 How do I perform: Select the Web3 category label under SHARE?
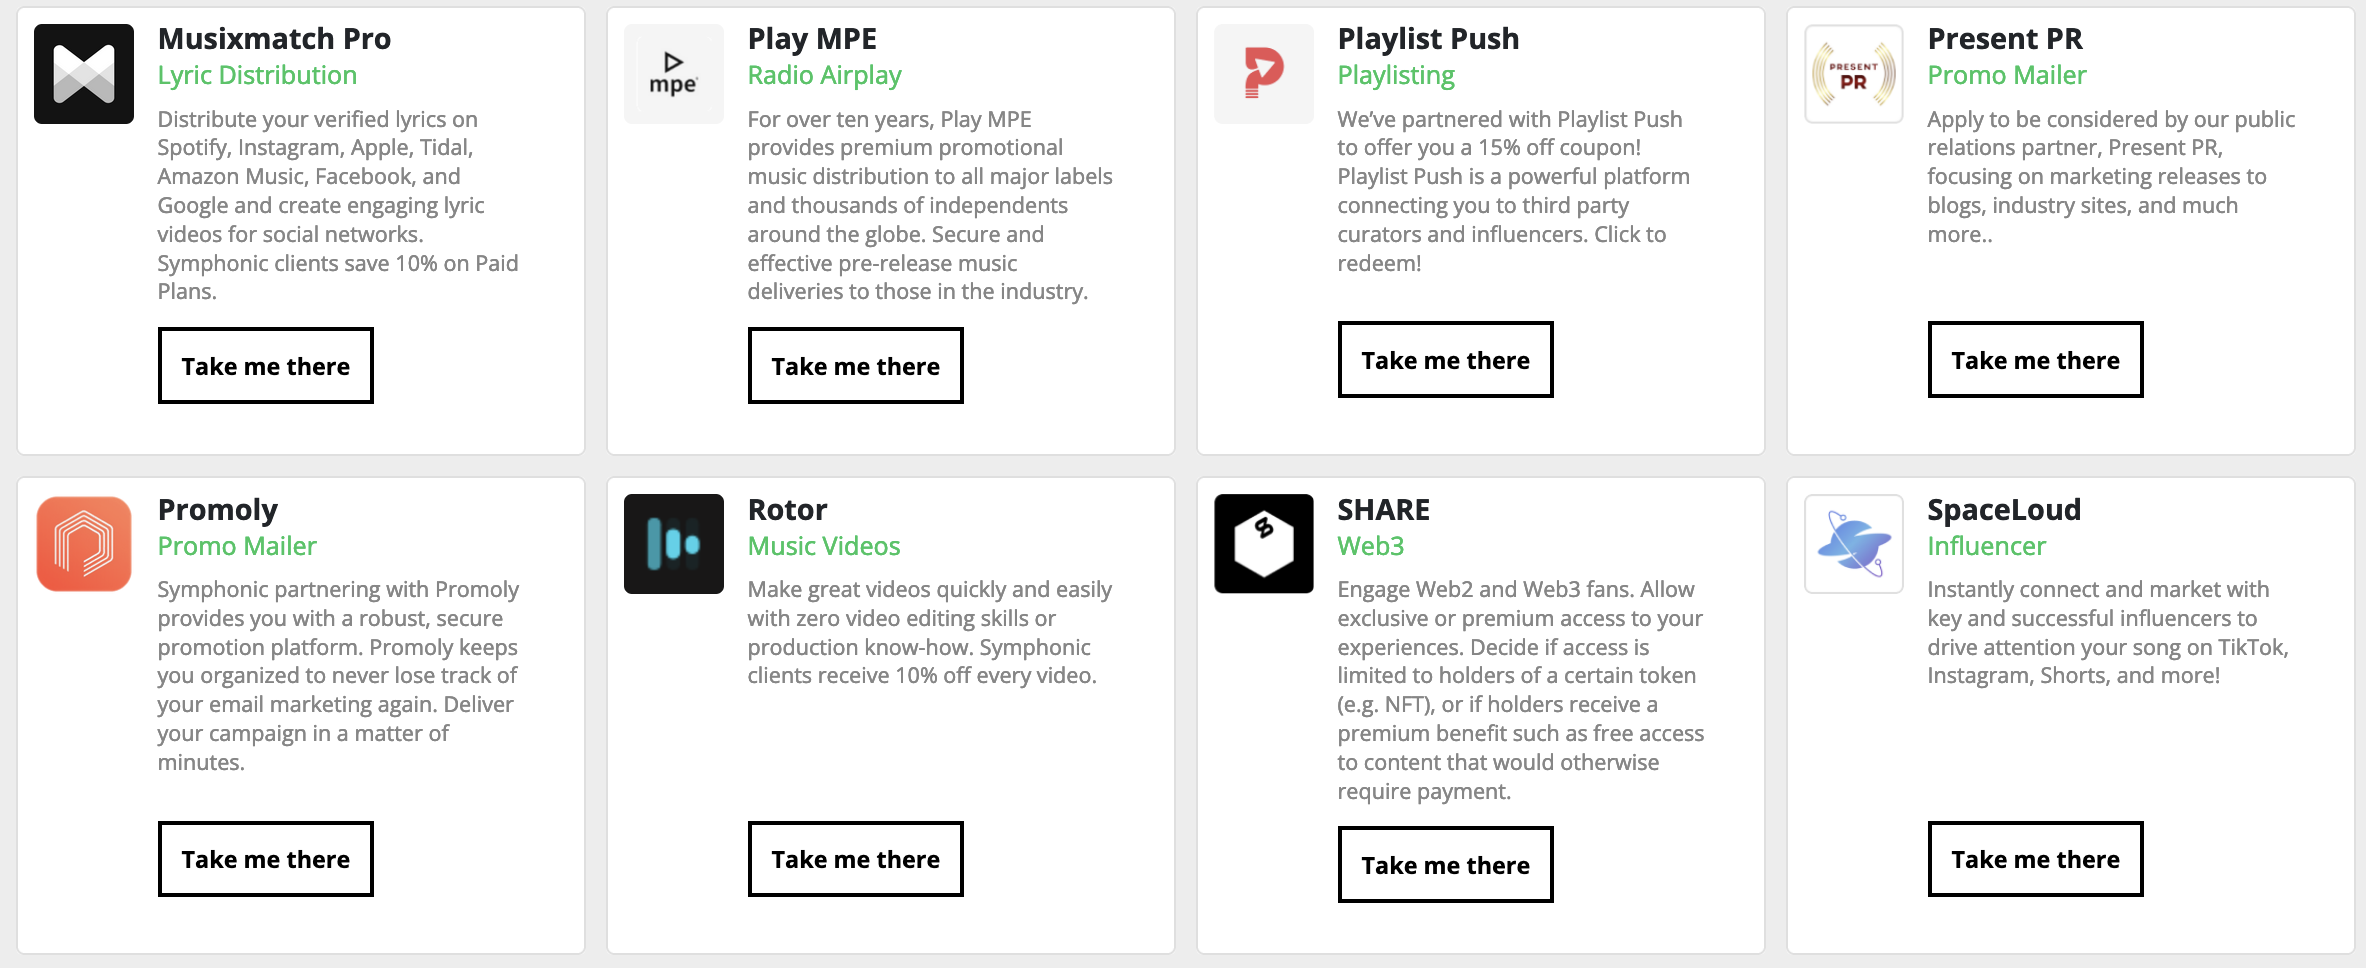(1371, 546)
